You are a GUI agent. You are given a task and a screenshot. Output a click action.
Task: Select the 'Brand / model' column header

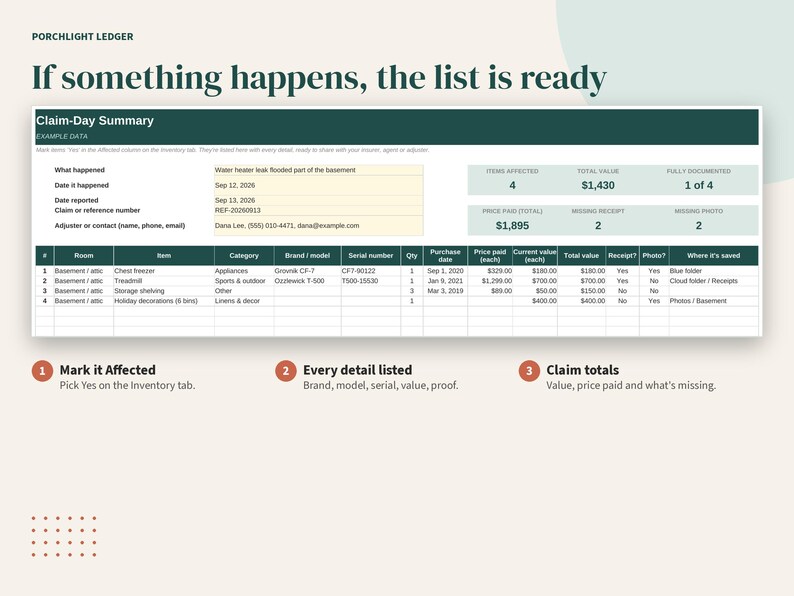click(x=307, y=256)
